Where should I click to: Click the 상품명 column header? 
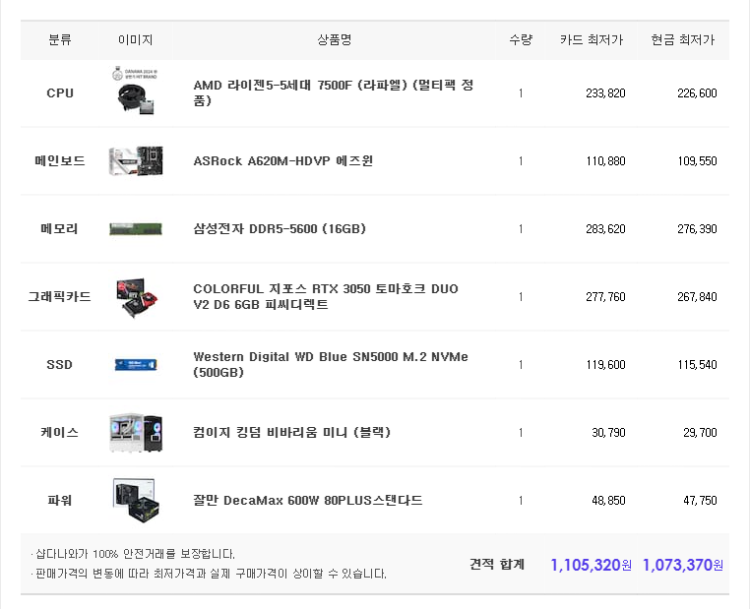(334, 40)
